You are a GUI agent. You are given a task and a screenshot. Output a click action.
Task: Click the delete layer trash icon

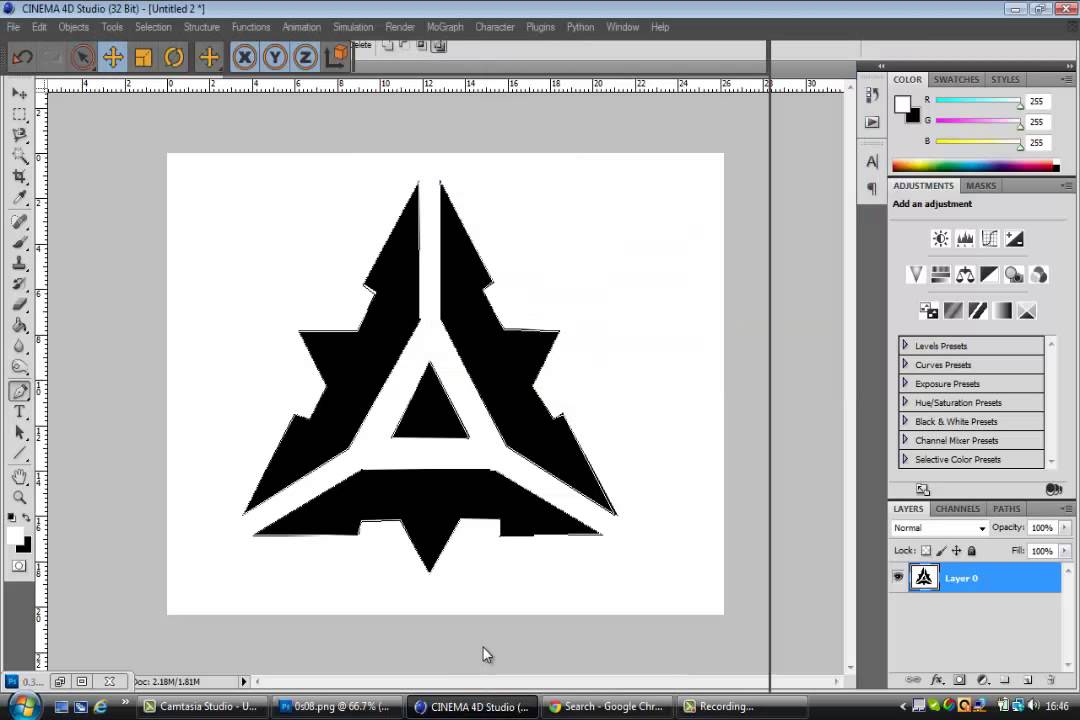pyautogui.click(x=1051, y=680)
